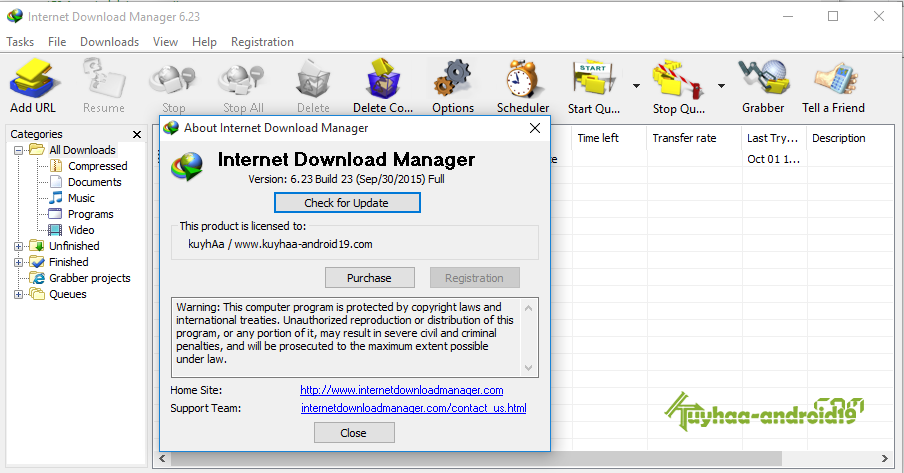Collapse the All Downloads tree node

pyautogui.click(x=18, y=150)
